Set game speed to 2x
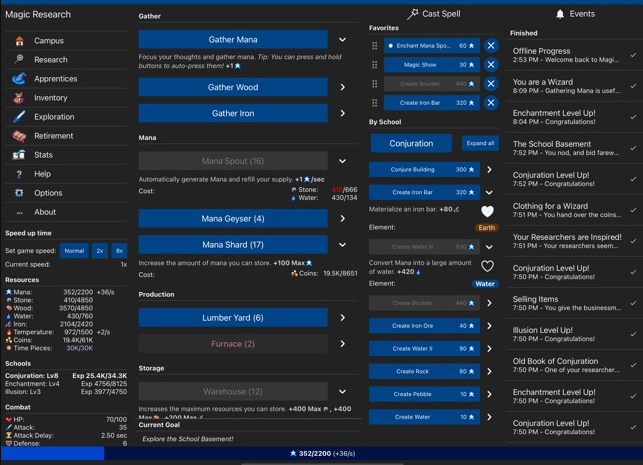Viewport: 643px width, 465px height. (100, 251)
